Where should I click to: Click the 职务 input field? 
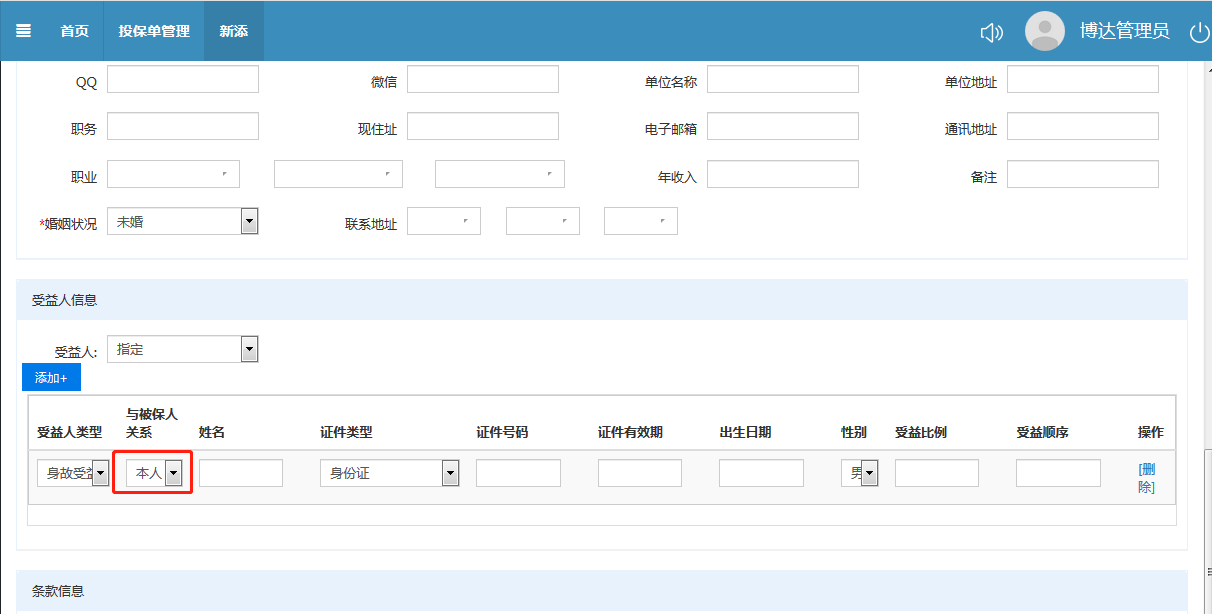point(183,126)
